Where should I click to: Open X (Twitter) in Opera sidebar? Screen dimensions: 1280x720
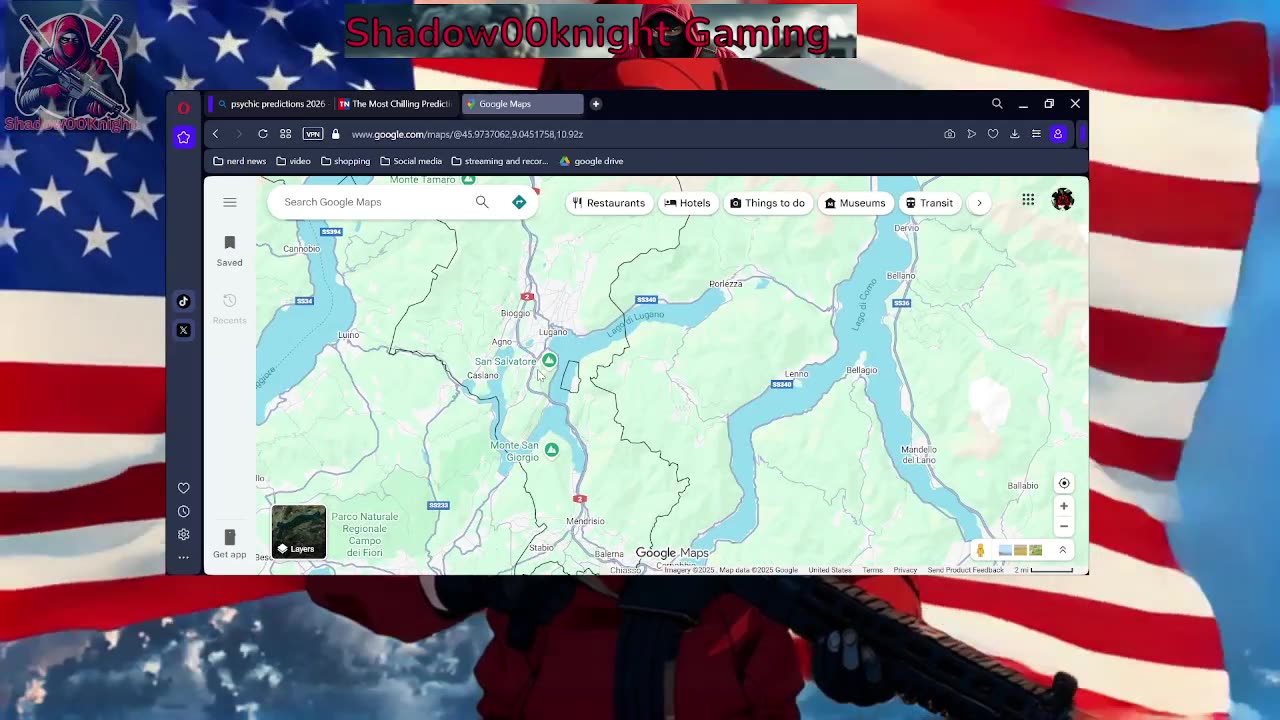[183, 330]
